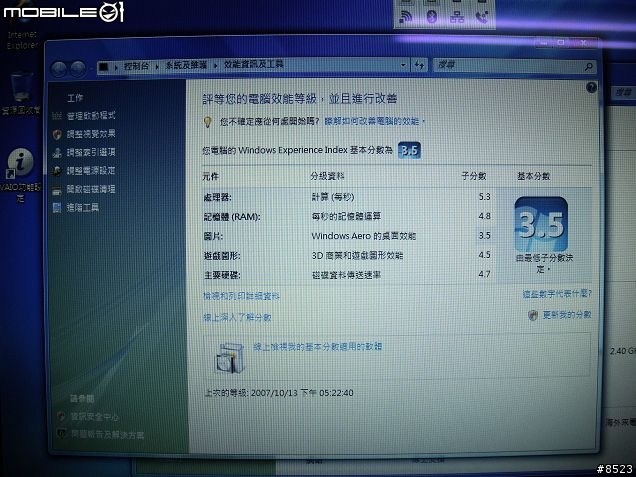Click the Bluetooth gadget icon
636x477 pixels.
point(432,16)
